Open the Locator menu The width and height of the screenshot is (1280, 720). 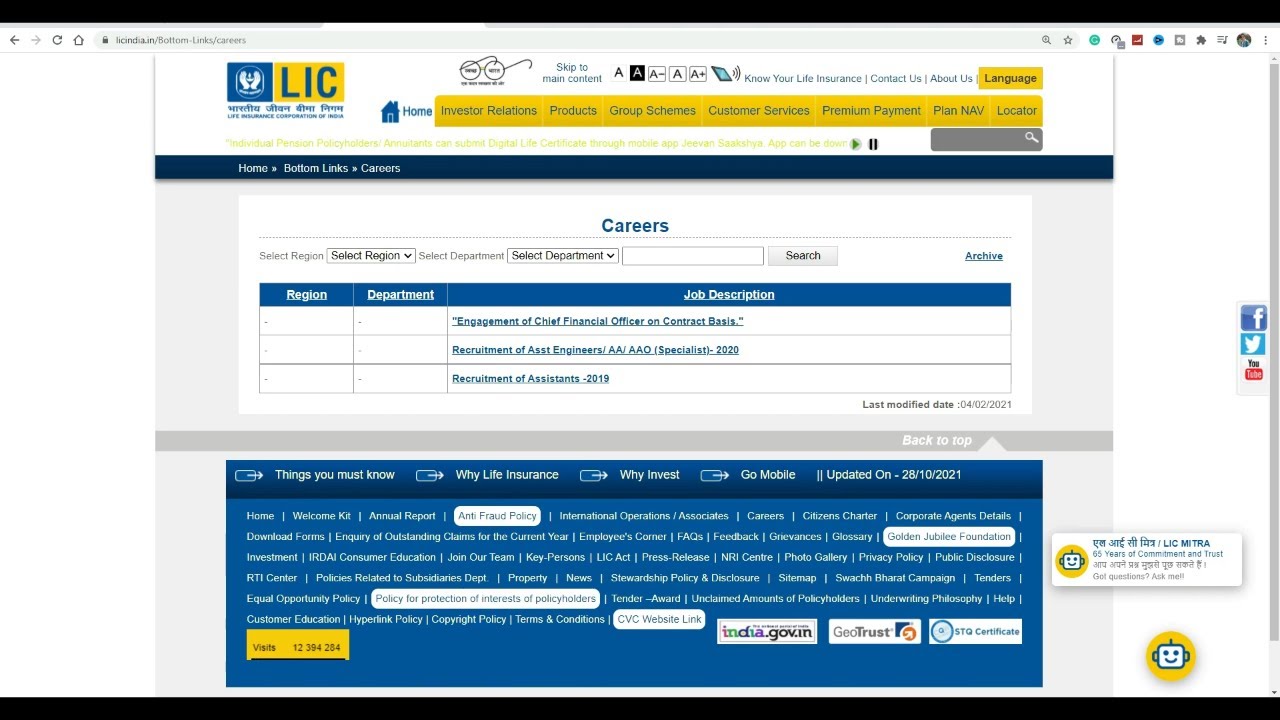1017,111
